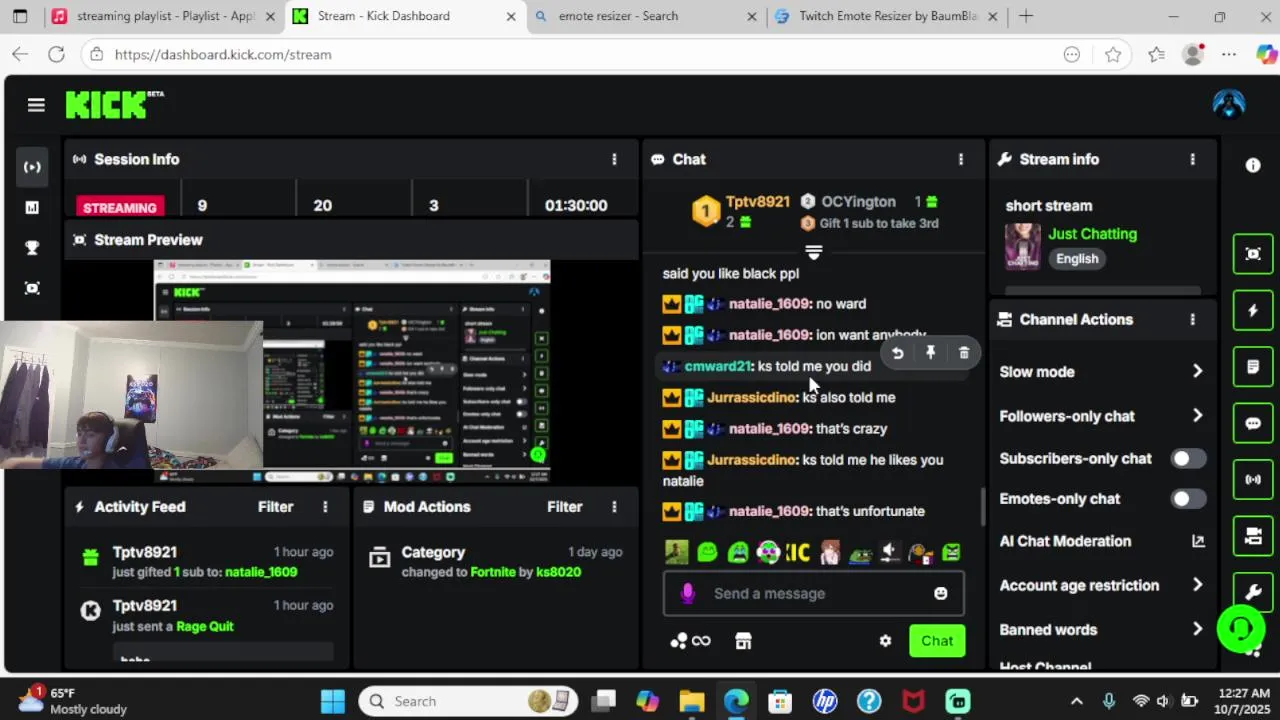This screenshot has width=1280, height=720.
Task: Open Chat panel three-dot menu
Action: click(x=961, y=159)
